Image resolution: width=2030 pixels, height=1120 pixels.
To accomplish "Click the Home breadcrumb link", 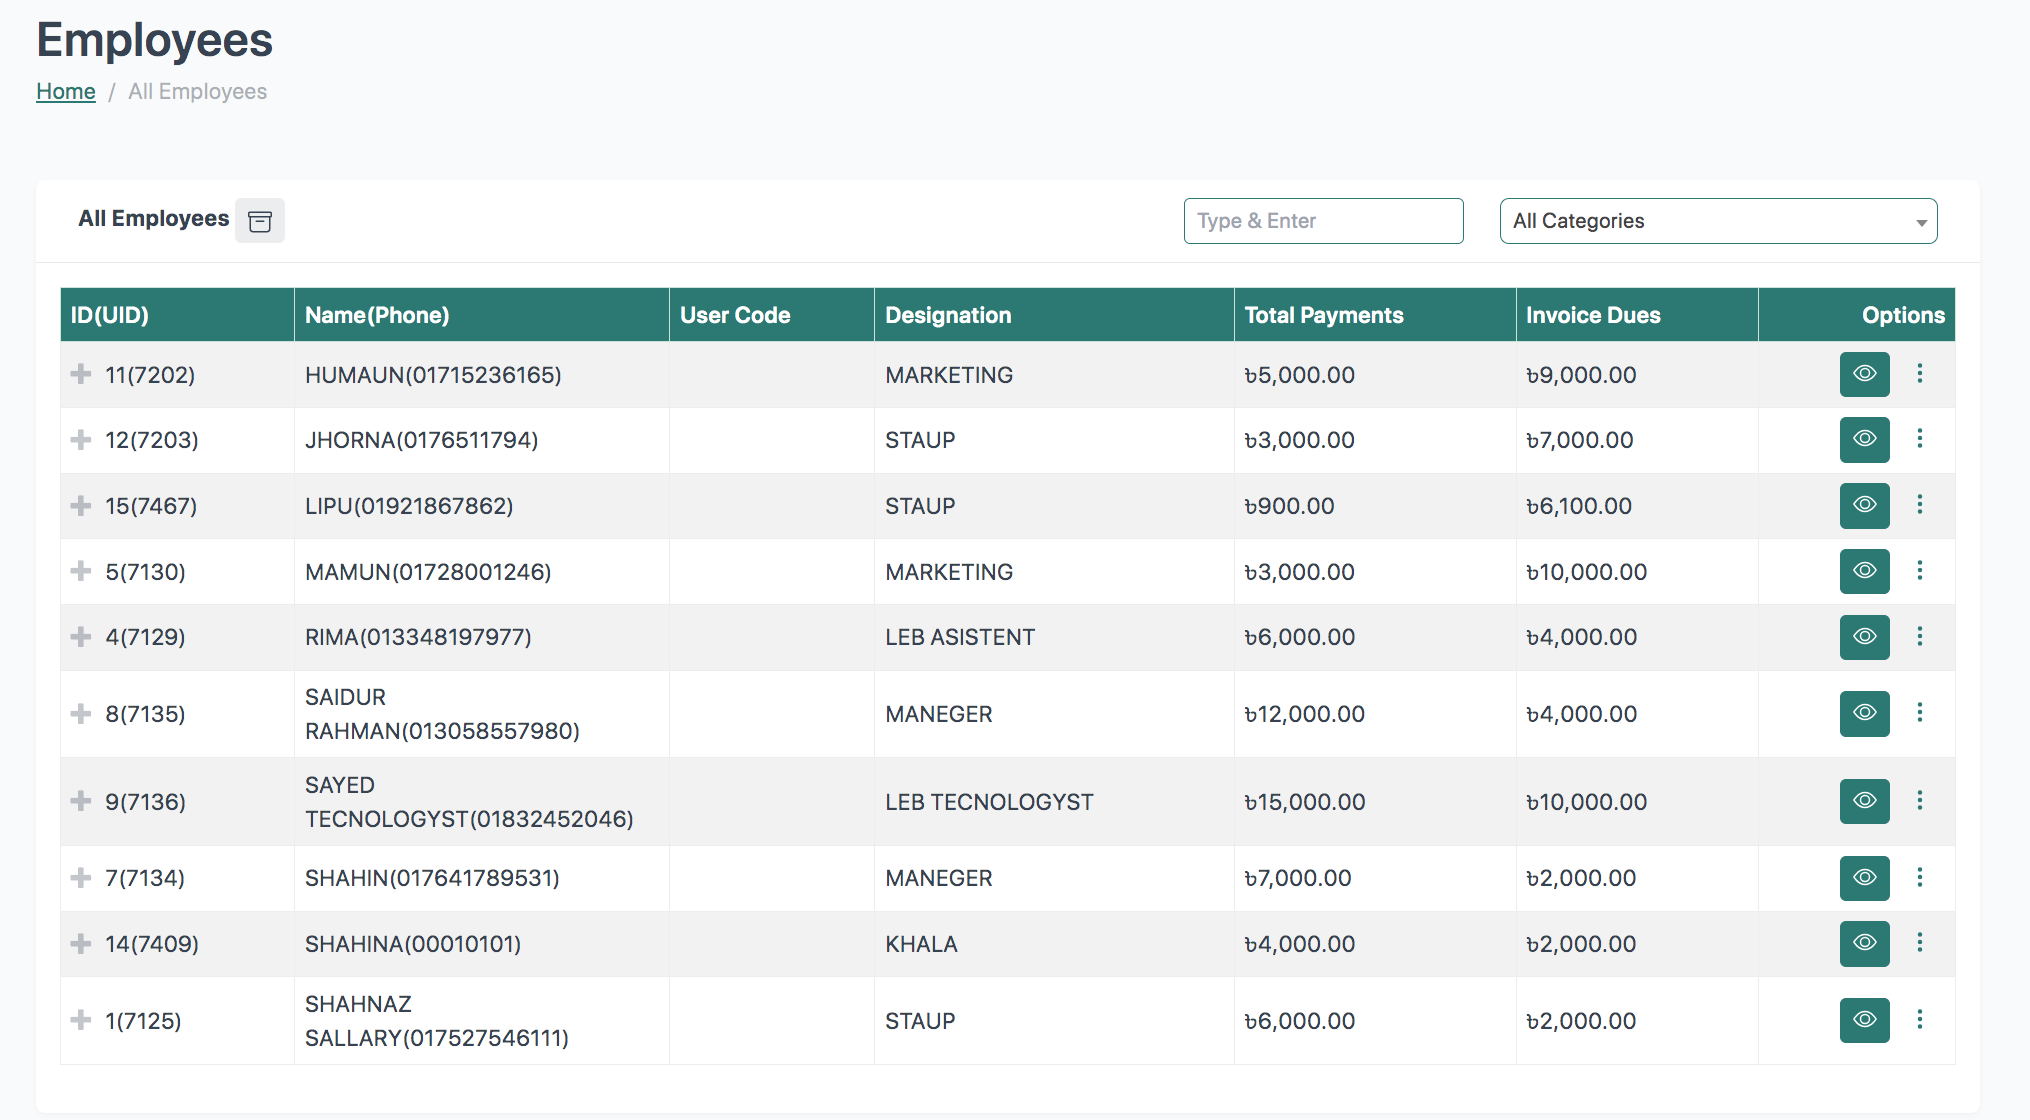I will (66, 92).
